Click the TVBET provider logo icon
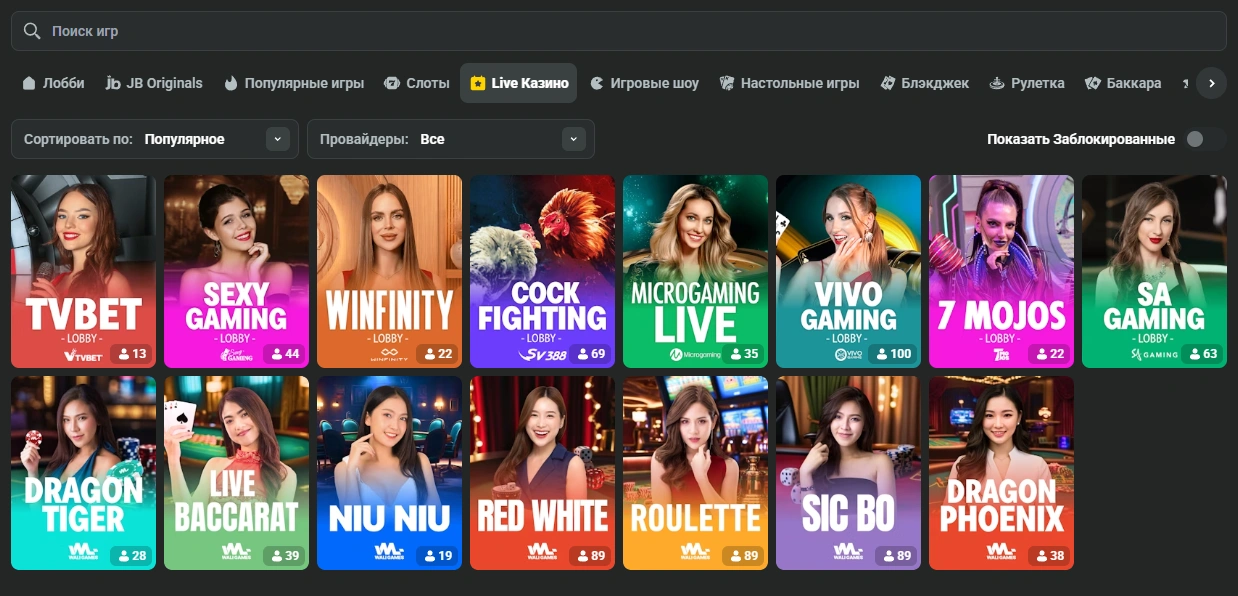The width and height of the screenshot is (1238, 596). (83, 355)
